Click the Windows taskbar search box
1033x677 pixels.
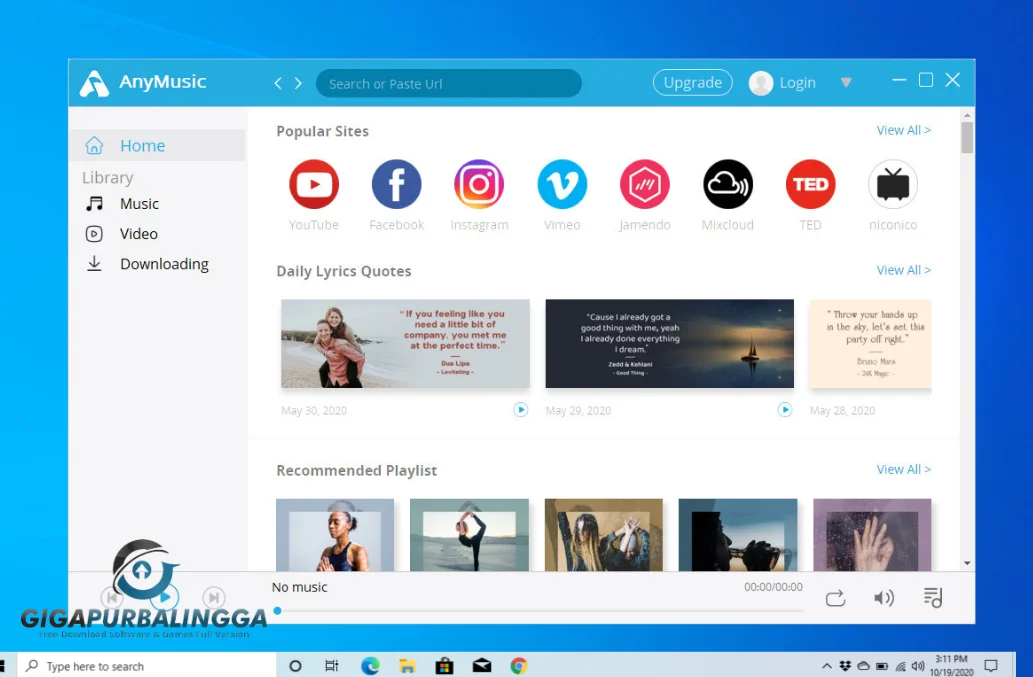coord(146,666)
